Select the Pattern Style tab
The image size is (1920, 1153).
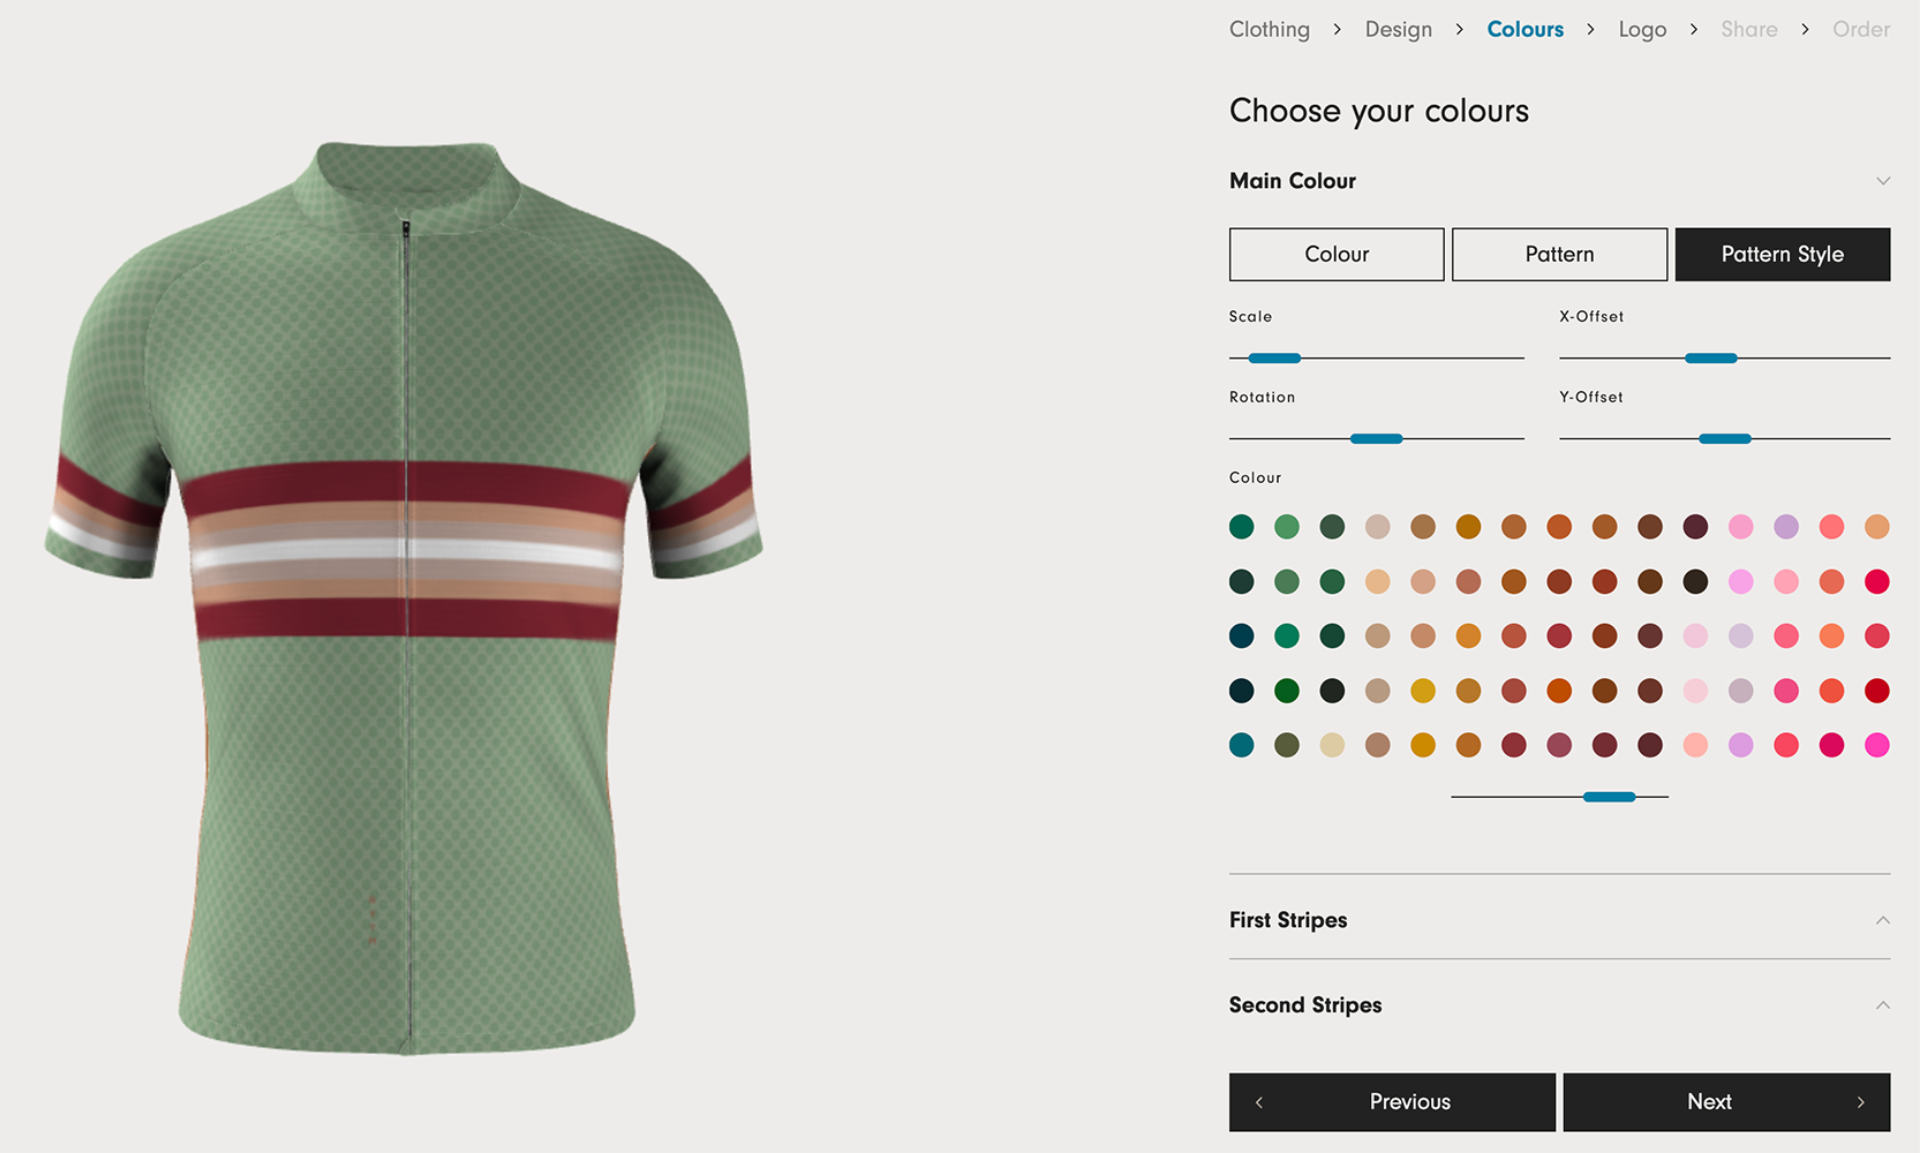pyautogui.click(x=1782, y=254)
